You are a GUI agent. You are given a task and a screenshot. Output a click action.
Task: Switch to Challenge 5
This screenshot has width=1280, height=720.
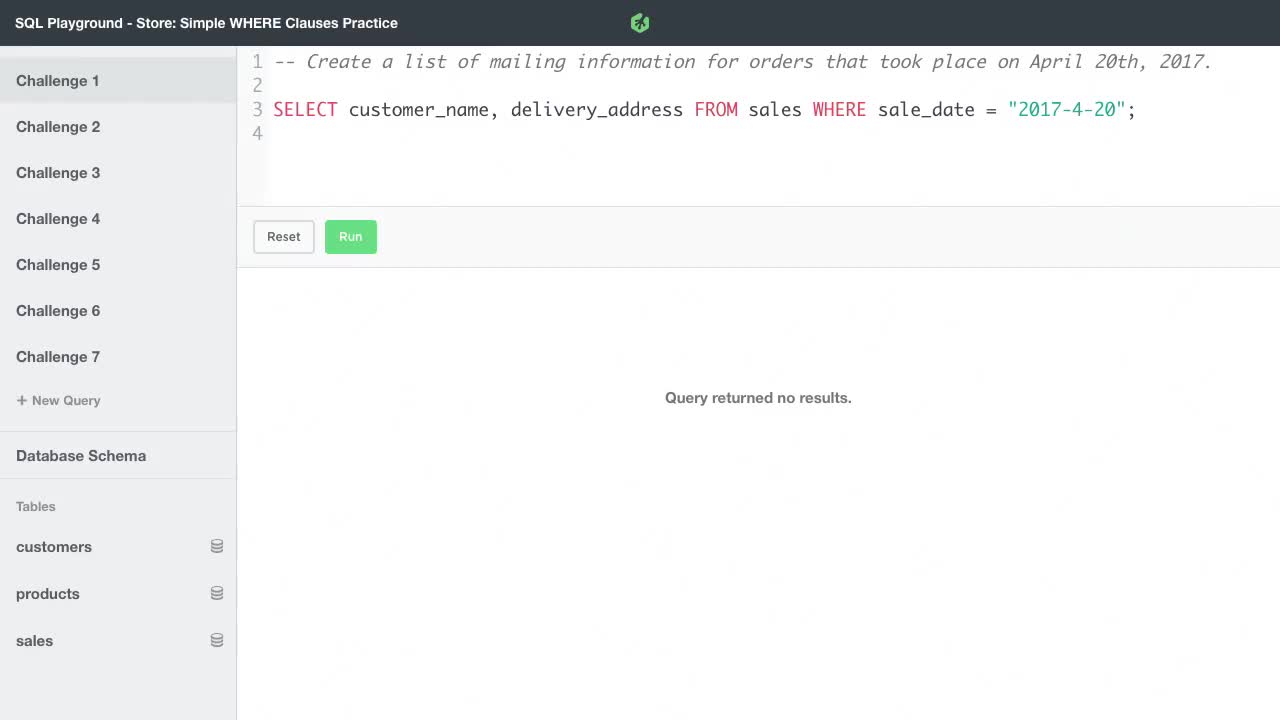click(58, 265)
